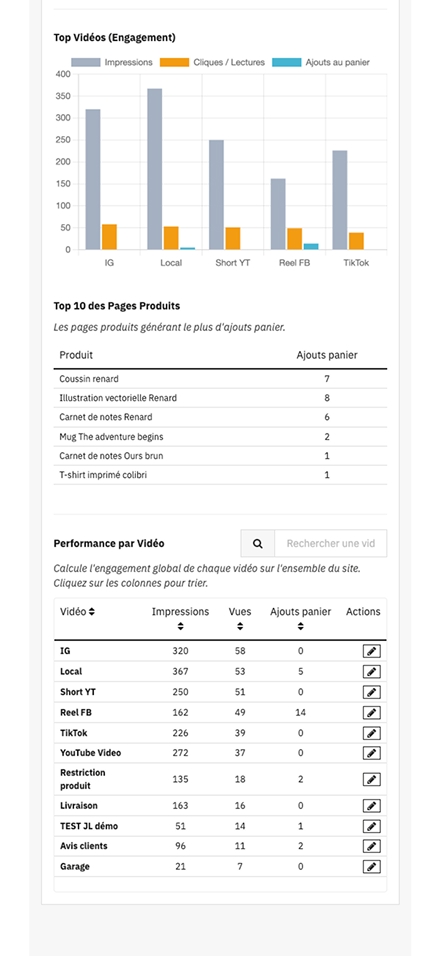Click the magnifier search icon
The width and height of the screenshot is (440, 956).
coord(258,543)
